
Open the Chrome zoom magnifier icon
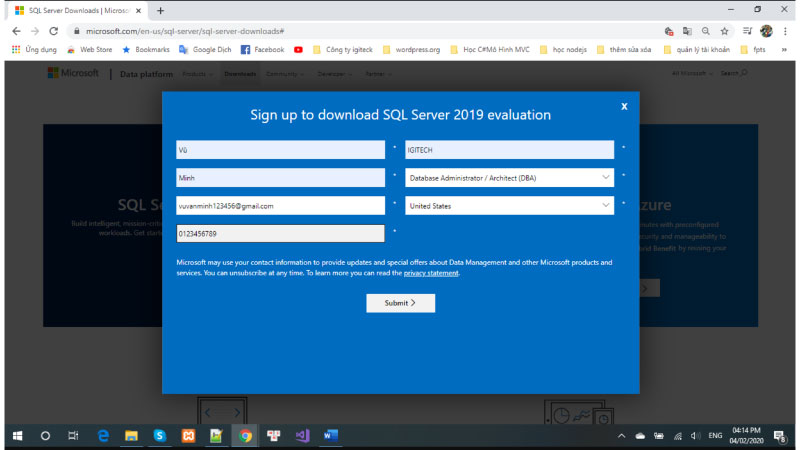point(706,31)
